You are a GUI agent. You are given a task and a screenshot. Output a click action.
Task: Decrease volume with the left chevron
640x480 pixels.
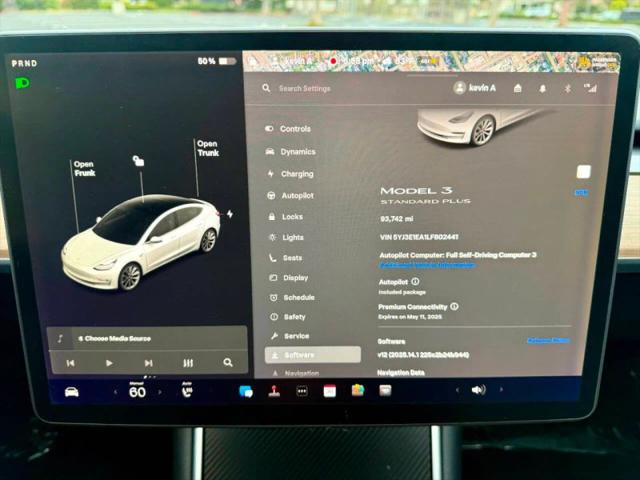point(457,390)
